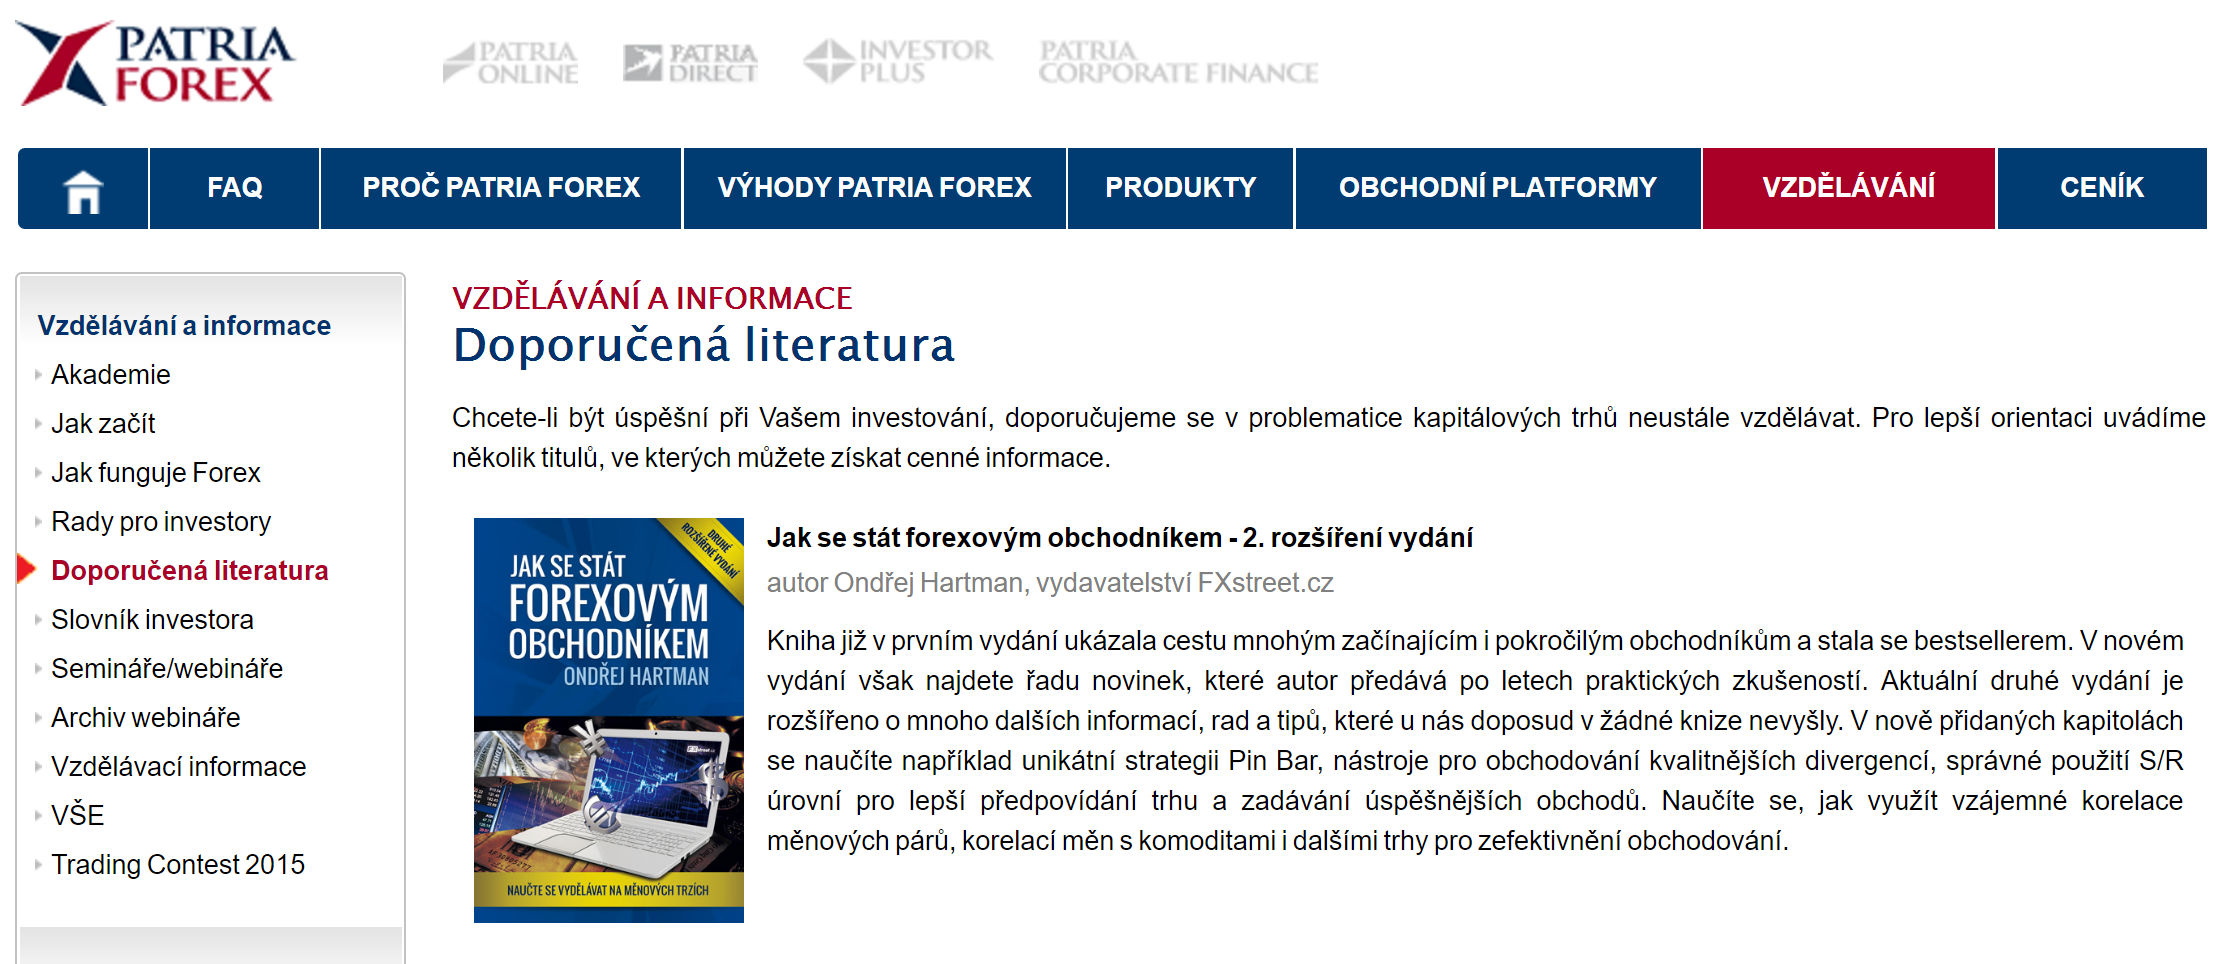Click the Vzdělávání navigation tab
This screenshot has height=964, width=2234.
[x=1848, y=188]
